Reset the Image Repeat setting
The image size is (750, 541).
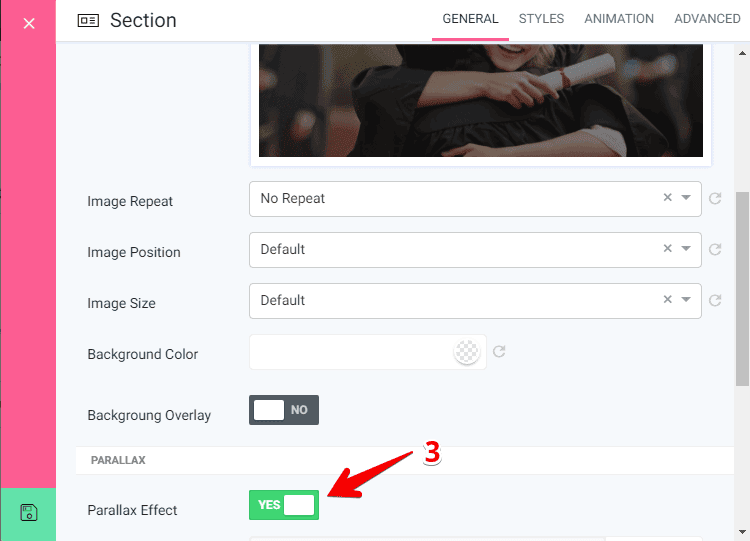[x=715, y=199]
